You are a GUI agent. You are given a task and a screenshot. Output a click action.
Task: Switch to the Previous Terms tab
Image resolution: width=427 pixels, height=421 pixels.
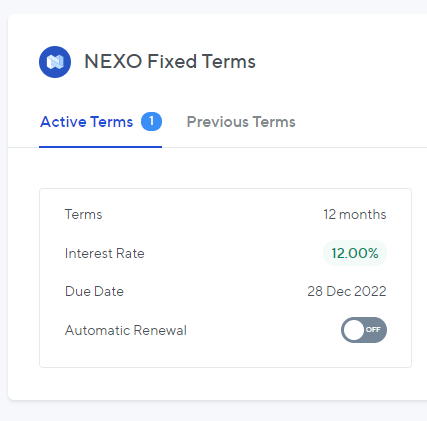point(241,122)
